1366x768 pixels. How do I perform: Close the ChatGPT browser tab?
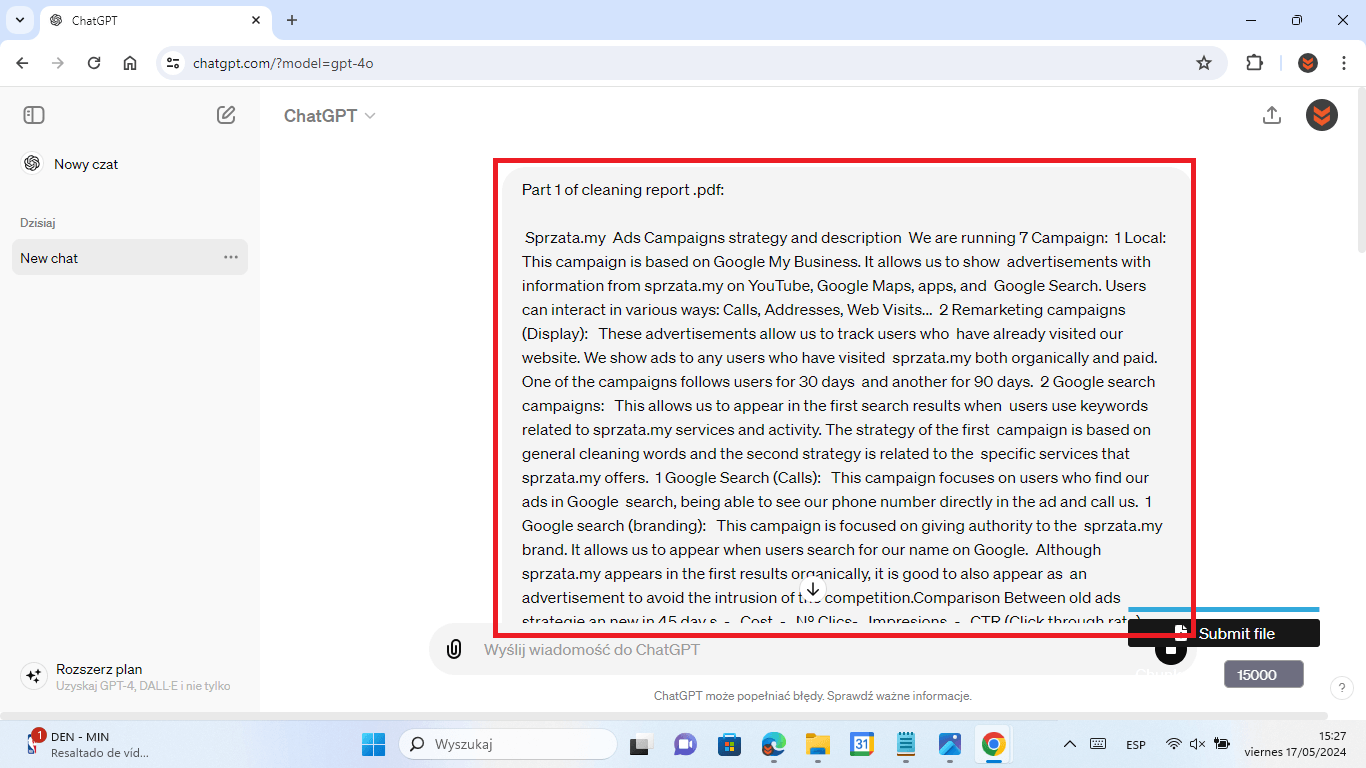pyautogui.click(x=255, y=20)
